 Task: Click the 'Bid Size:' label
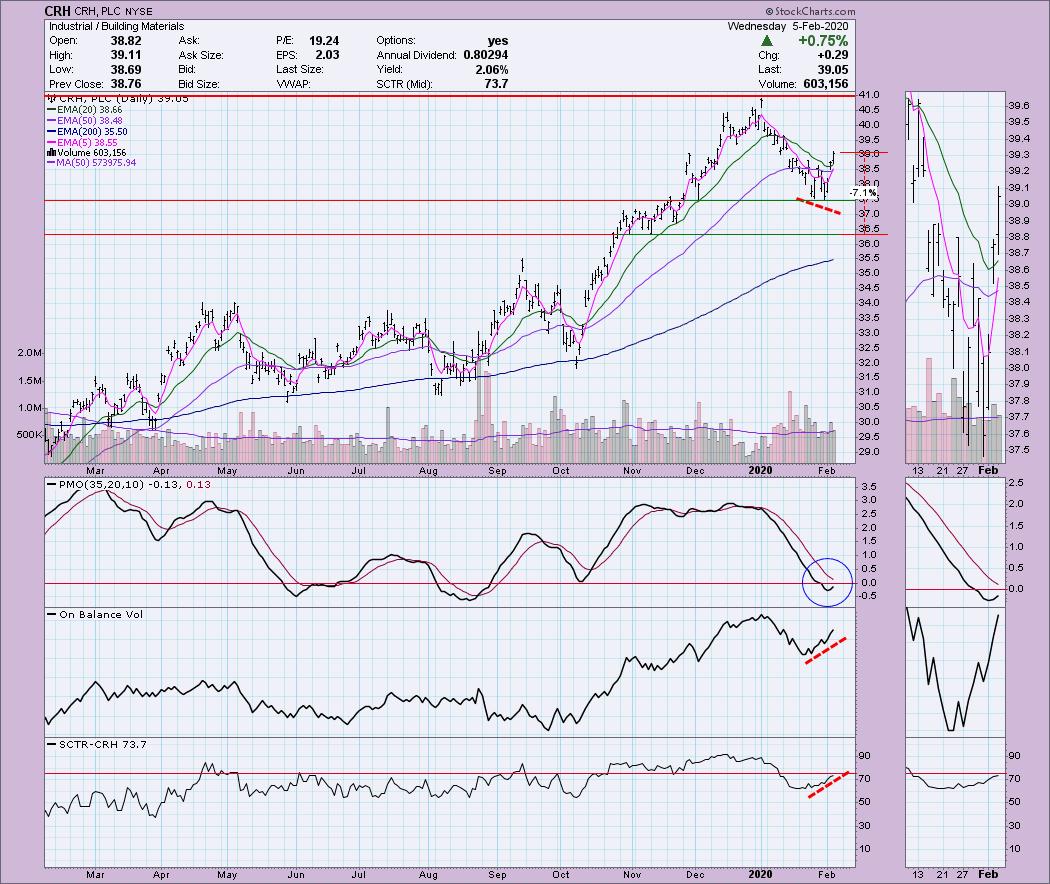[200, 84]
